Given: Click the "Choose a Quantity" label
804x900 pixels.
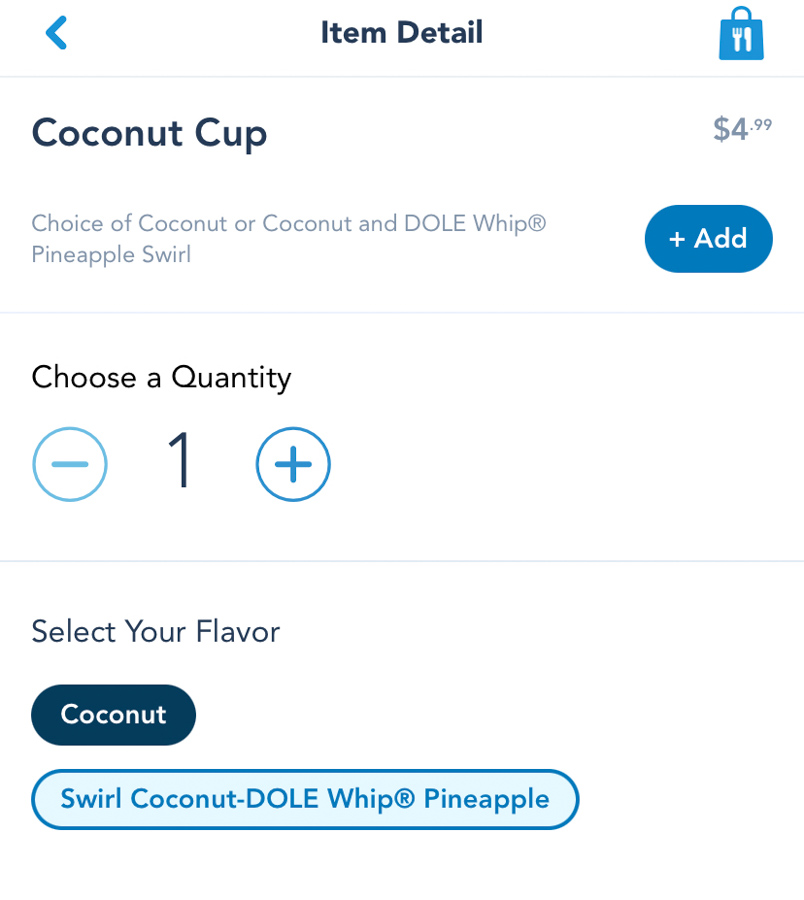Looking at the screenshot, I should click(x=161, y=377).
